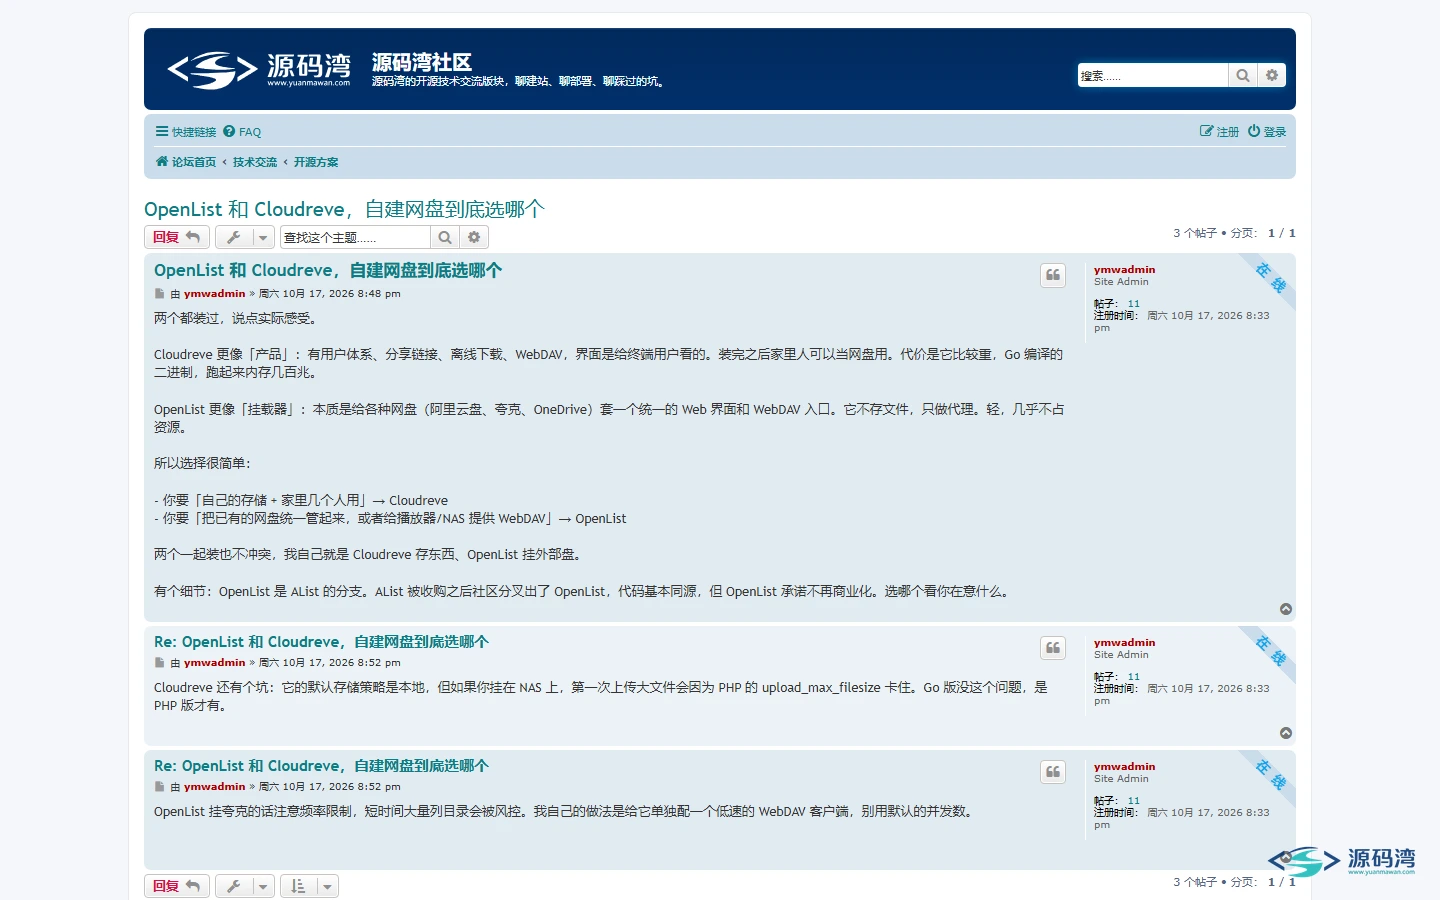
Task: Quote the reply mentioning upload_max_filesize
Action: point(1053,648)
